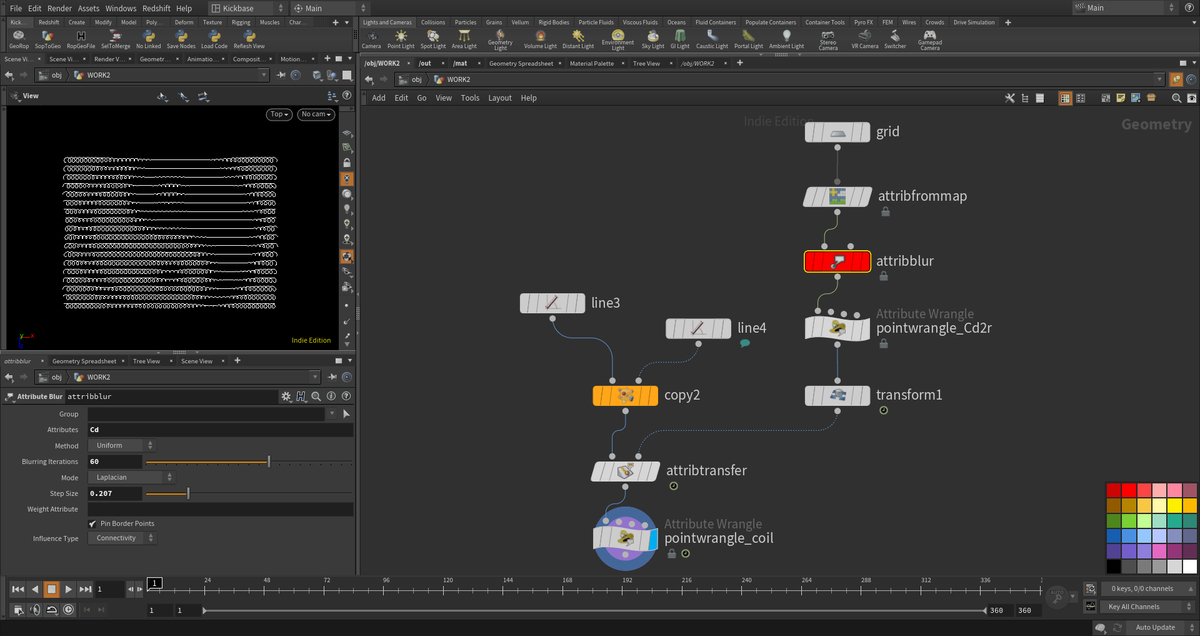Select the line3 node
1200x636 pixels.
tap(552, 302)
